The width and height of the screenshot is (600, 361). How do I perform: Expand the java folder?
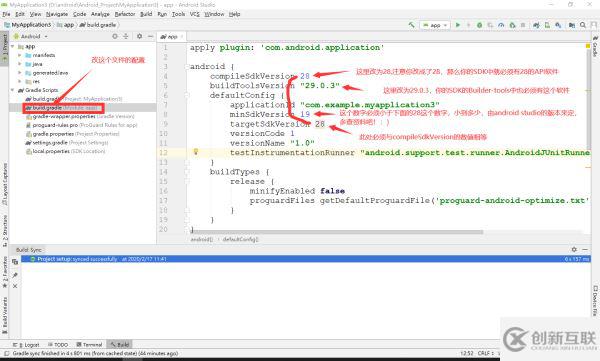click(20, 64)
